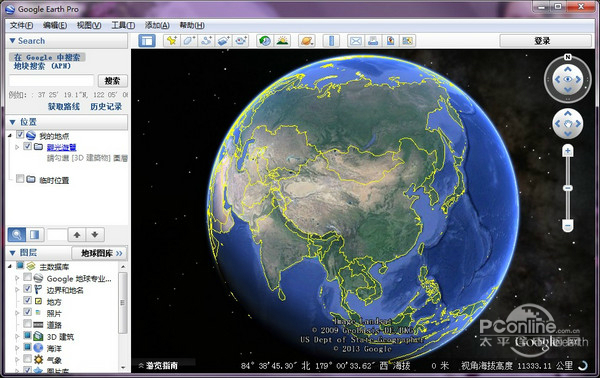Viewport: 600px width, 378px height.
Task: Click the 搜索 search button
Action: click(x=112, y=81)
